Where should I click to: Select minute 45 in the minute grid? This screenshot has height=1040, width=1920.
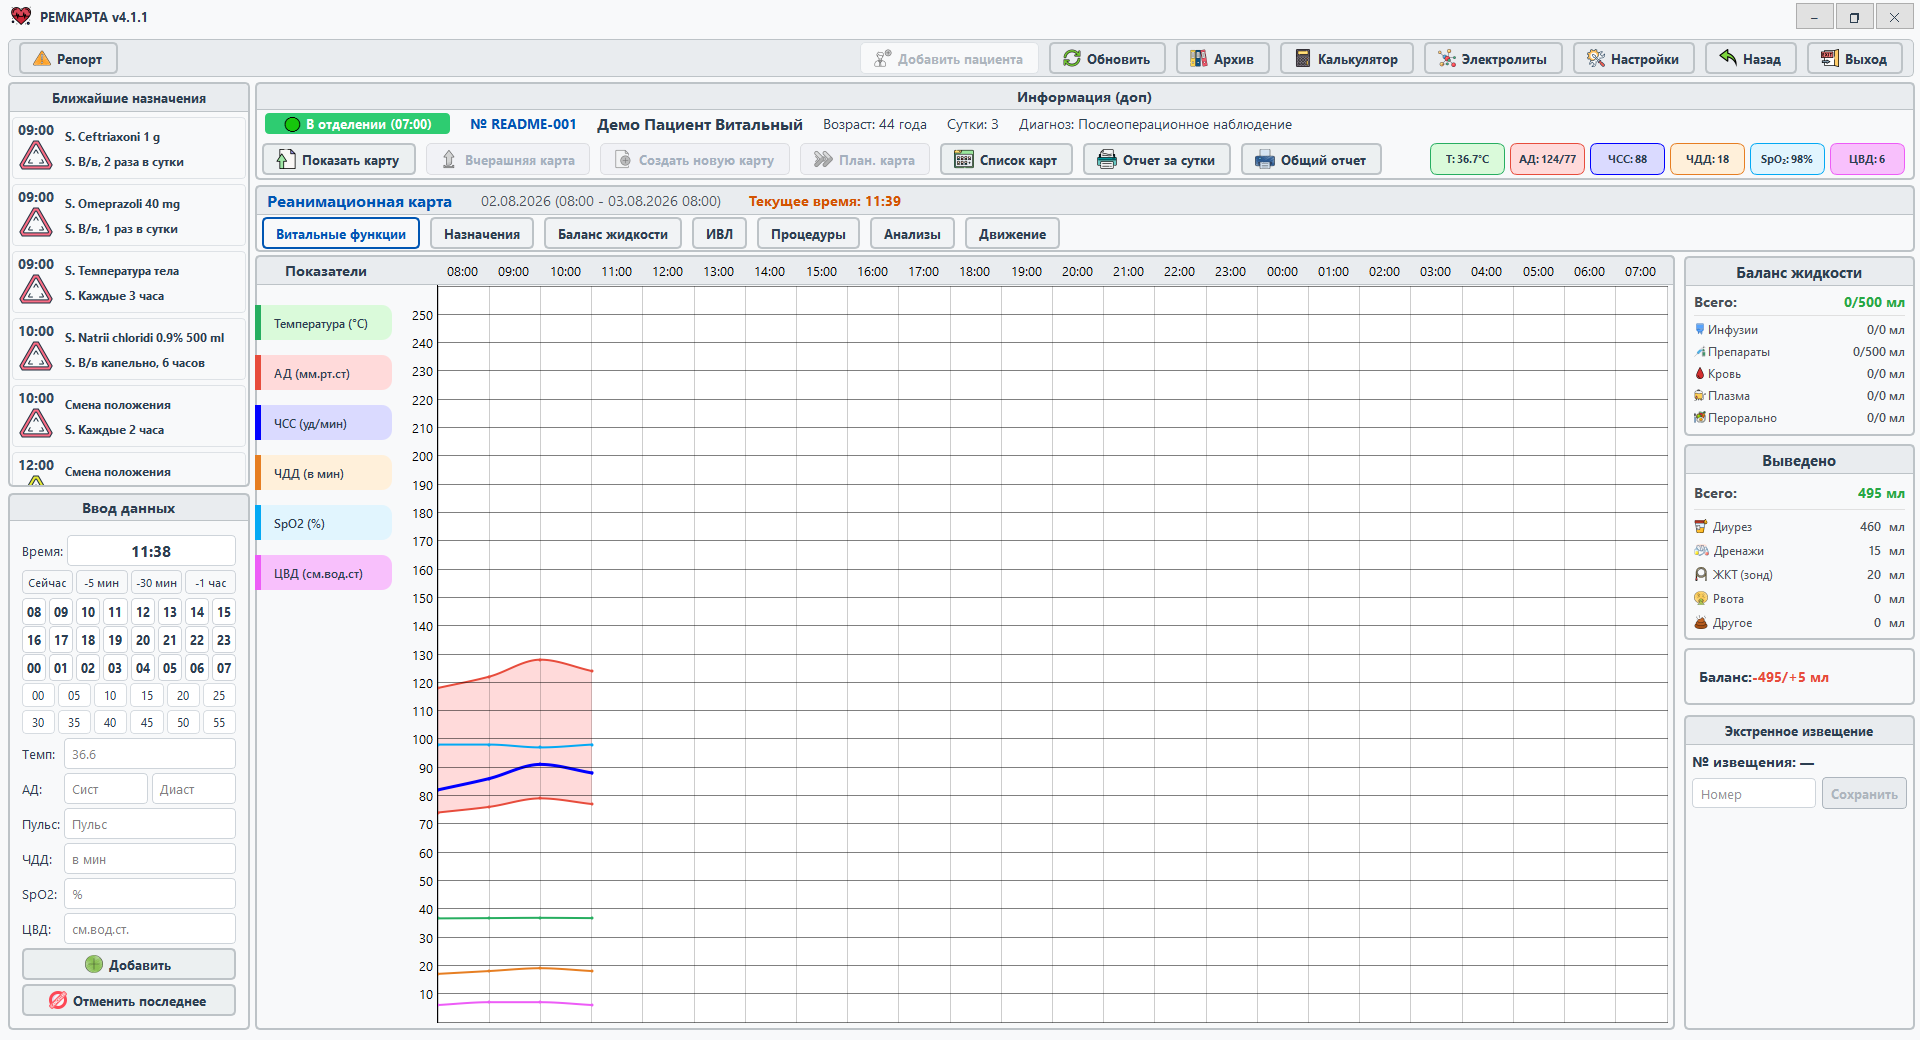[x=147, y=722]
